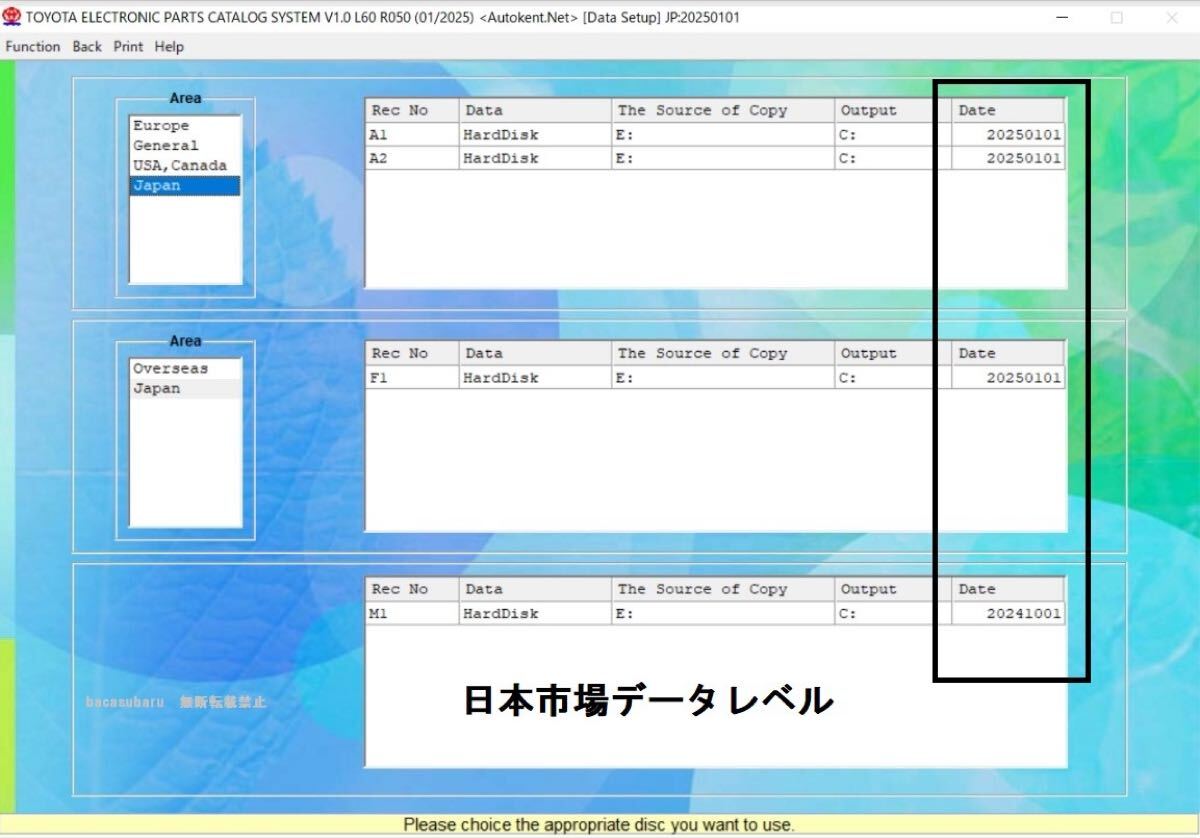Select Japan in the second Area list
Viewport: 1200px width, 838px height.
coord(158,389)
